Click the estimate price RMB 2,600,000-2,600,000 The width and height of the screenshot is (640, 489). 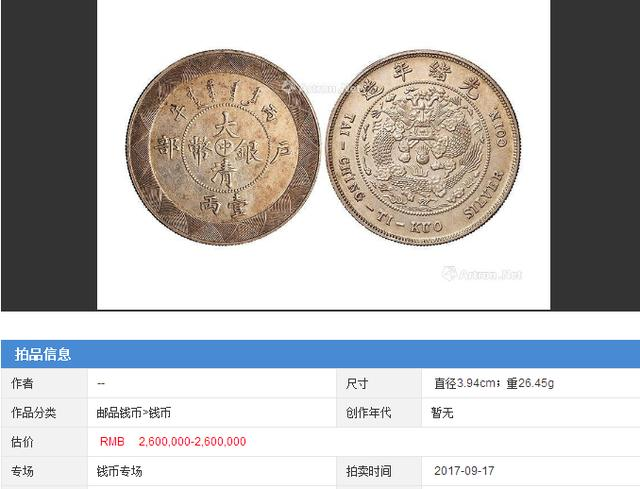[x=173, y=442]
